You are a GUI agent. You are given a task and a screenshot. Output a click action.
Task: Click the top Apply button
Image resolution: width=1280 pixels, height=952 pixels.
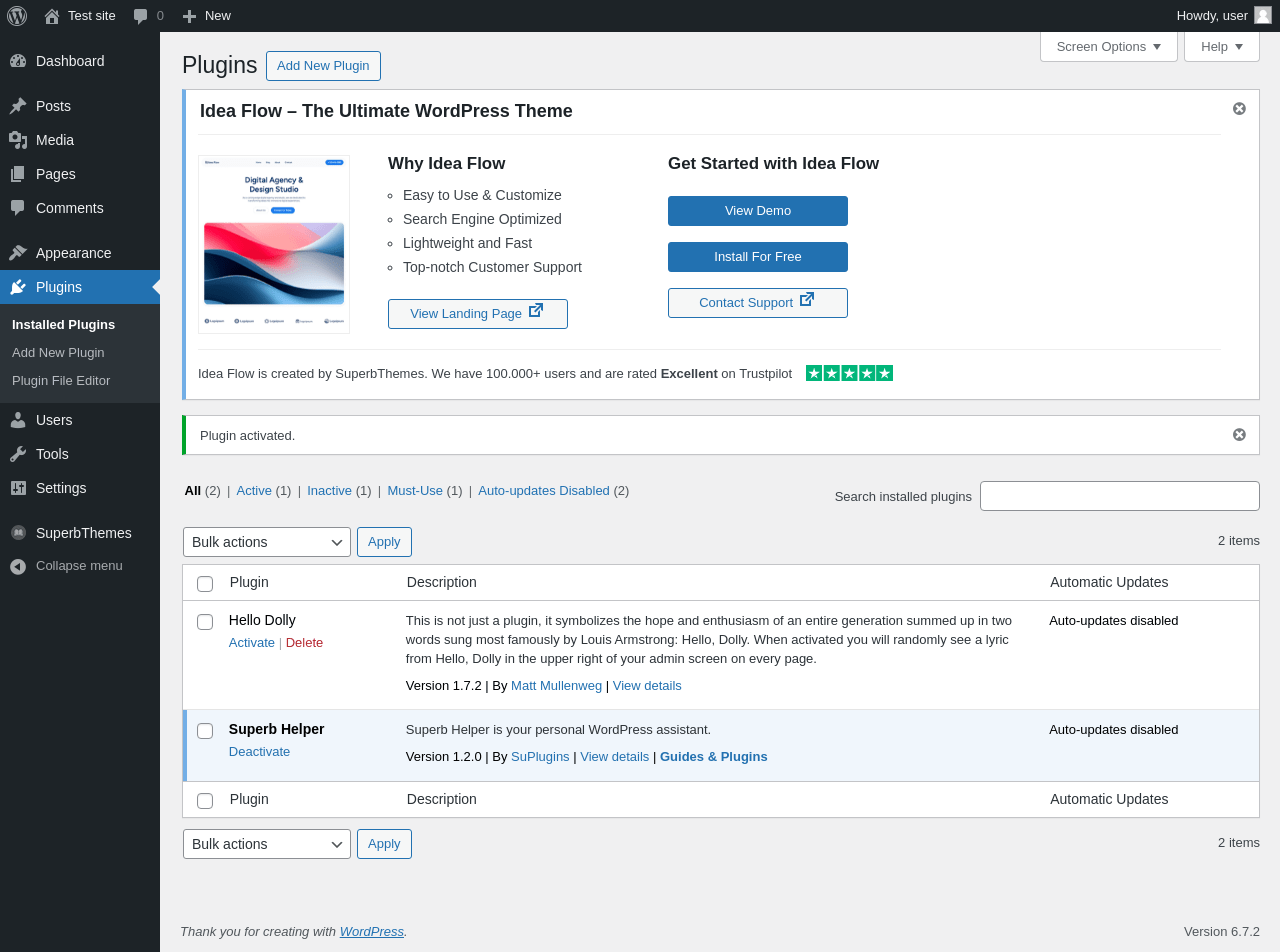tap(384, 542)
